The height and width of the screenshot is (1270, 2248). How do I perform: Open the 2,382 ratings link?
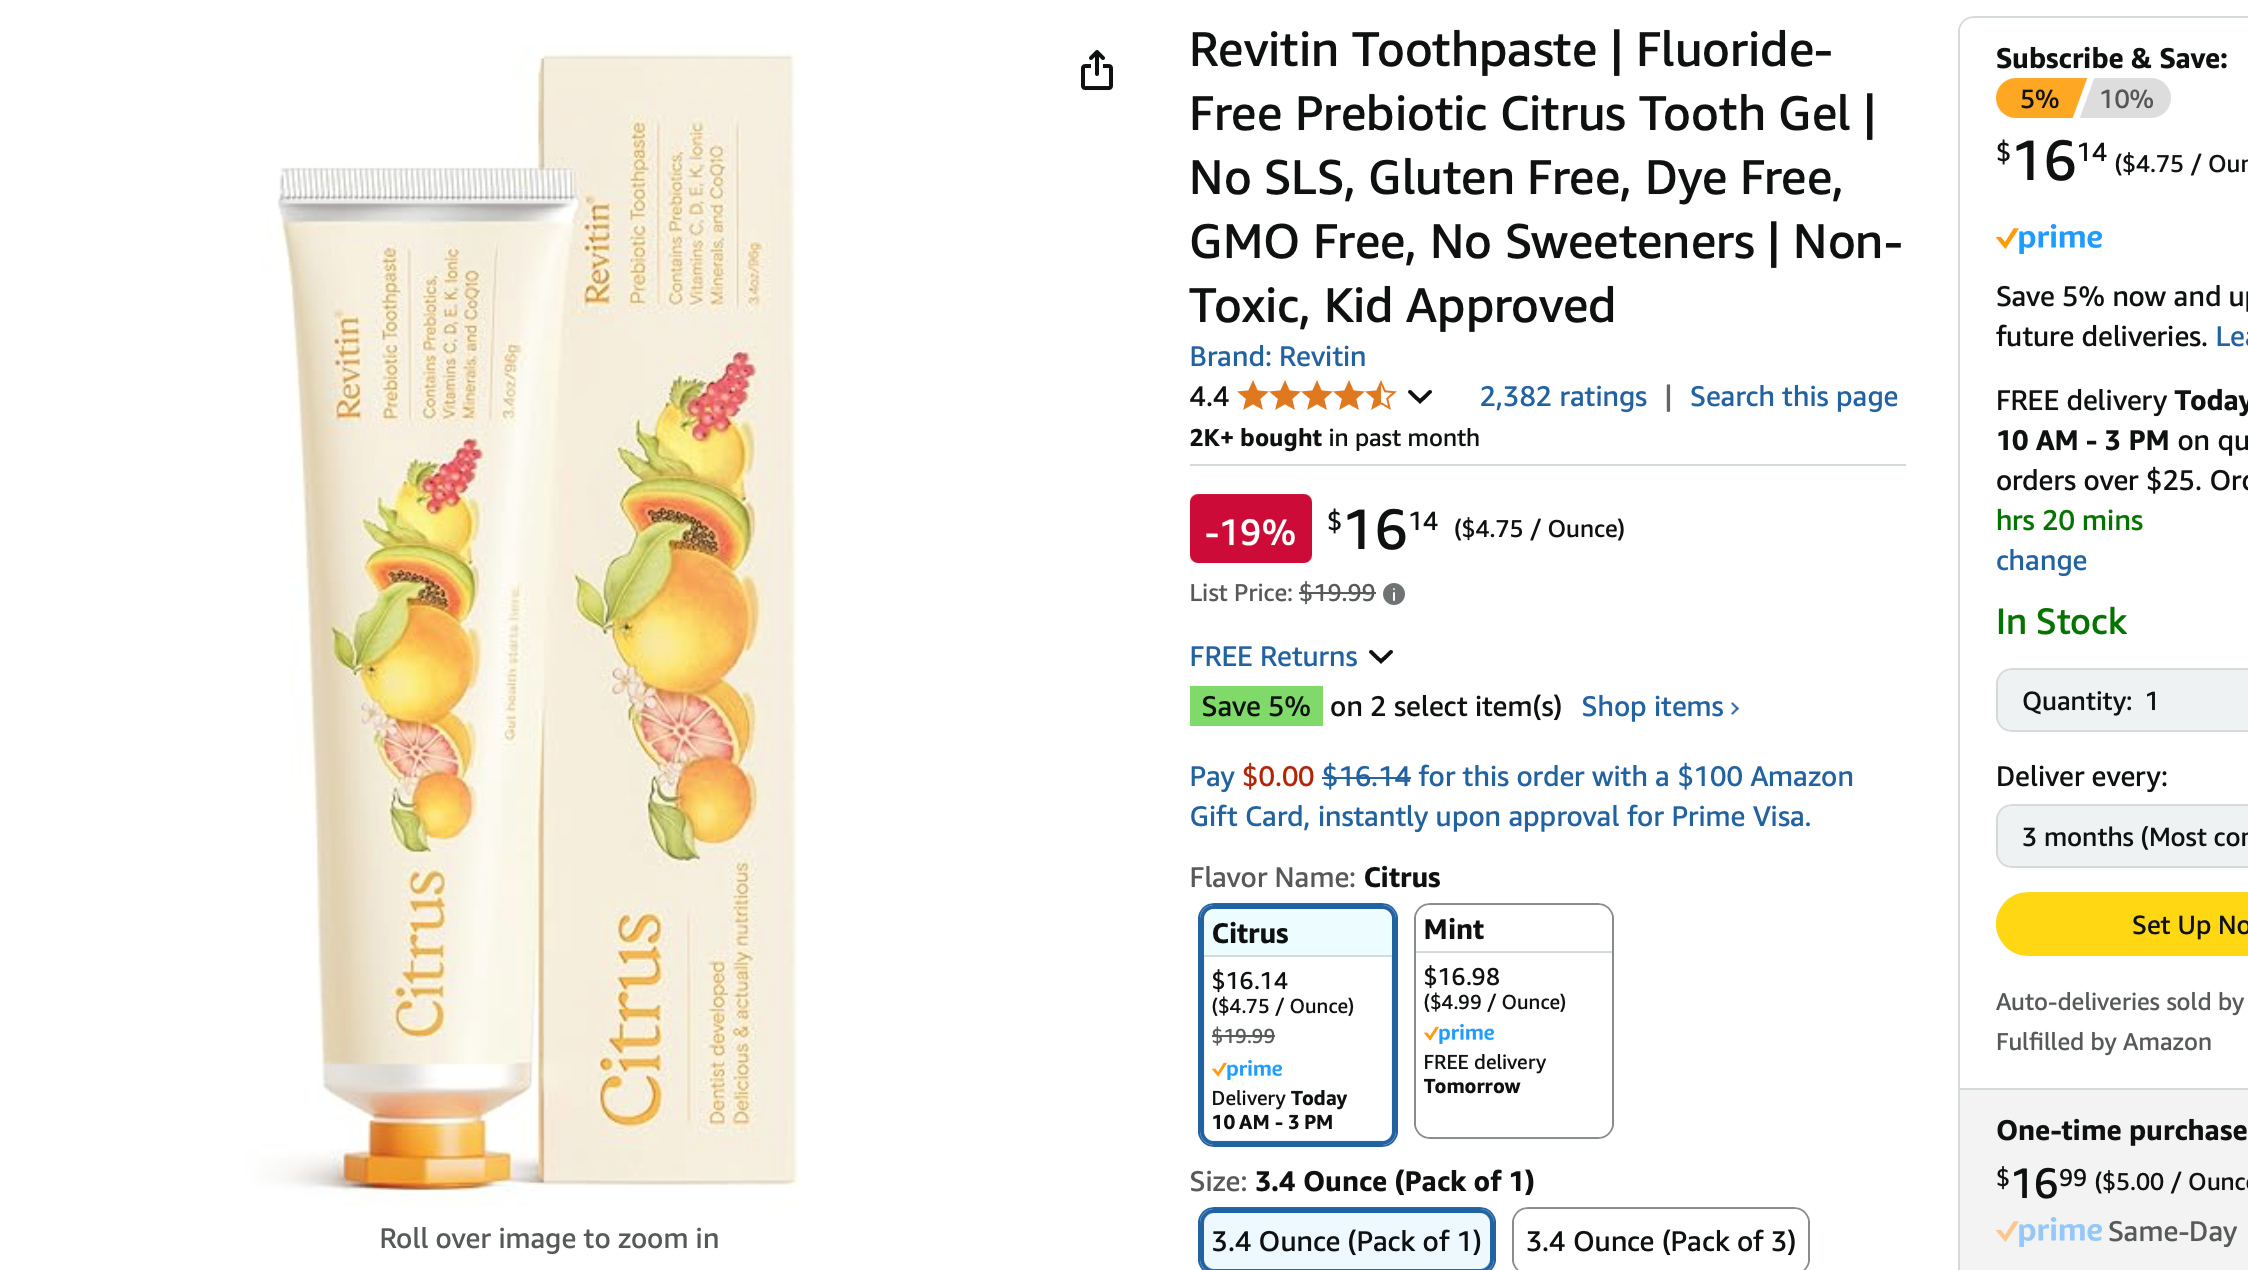[1563, 396]
